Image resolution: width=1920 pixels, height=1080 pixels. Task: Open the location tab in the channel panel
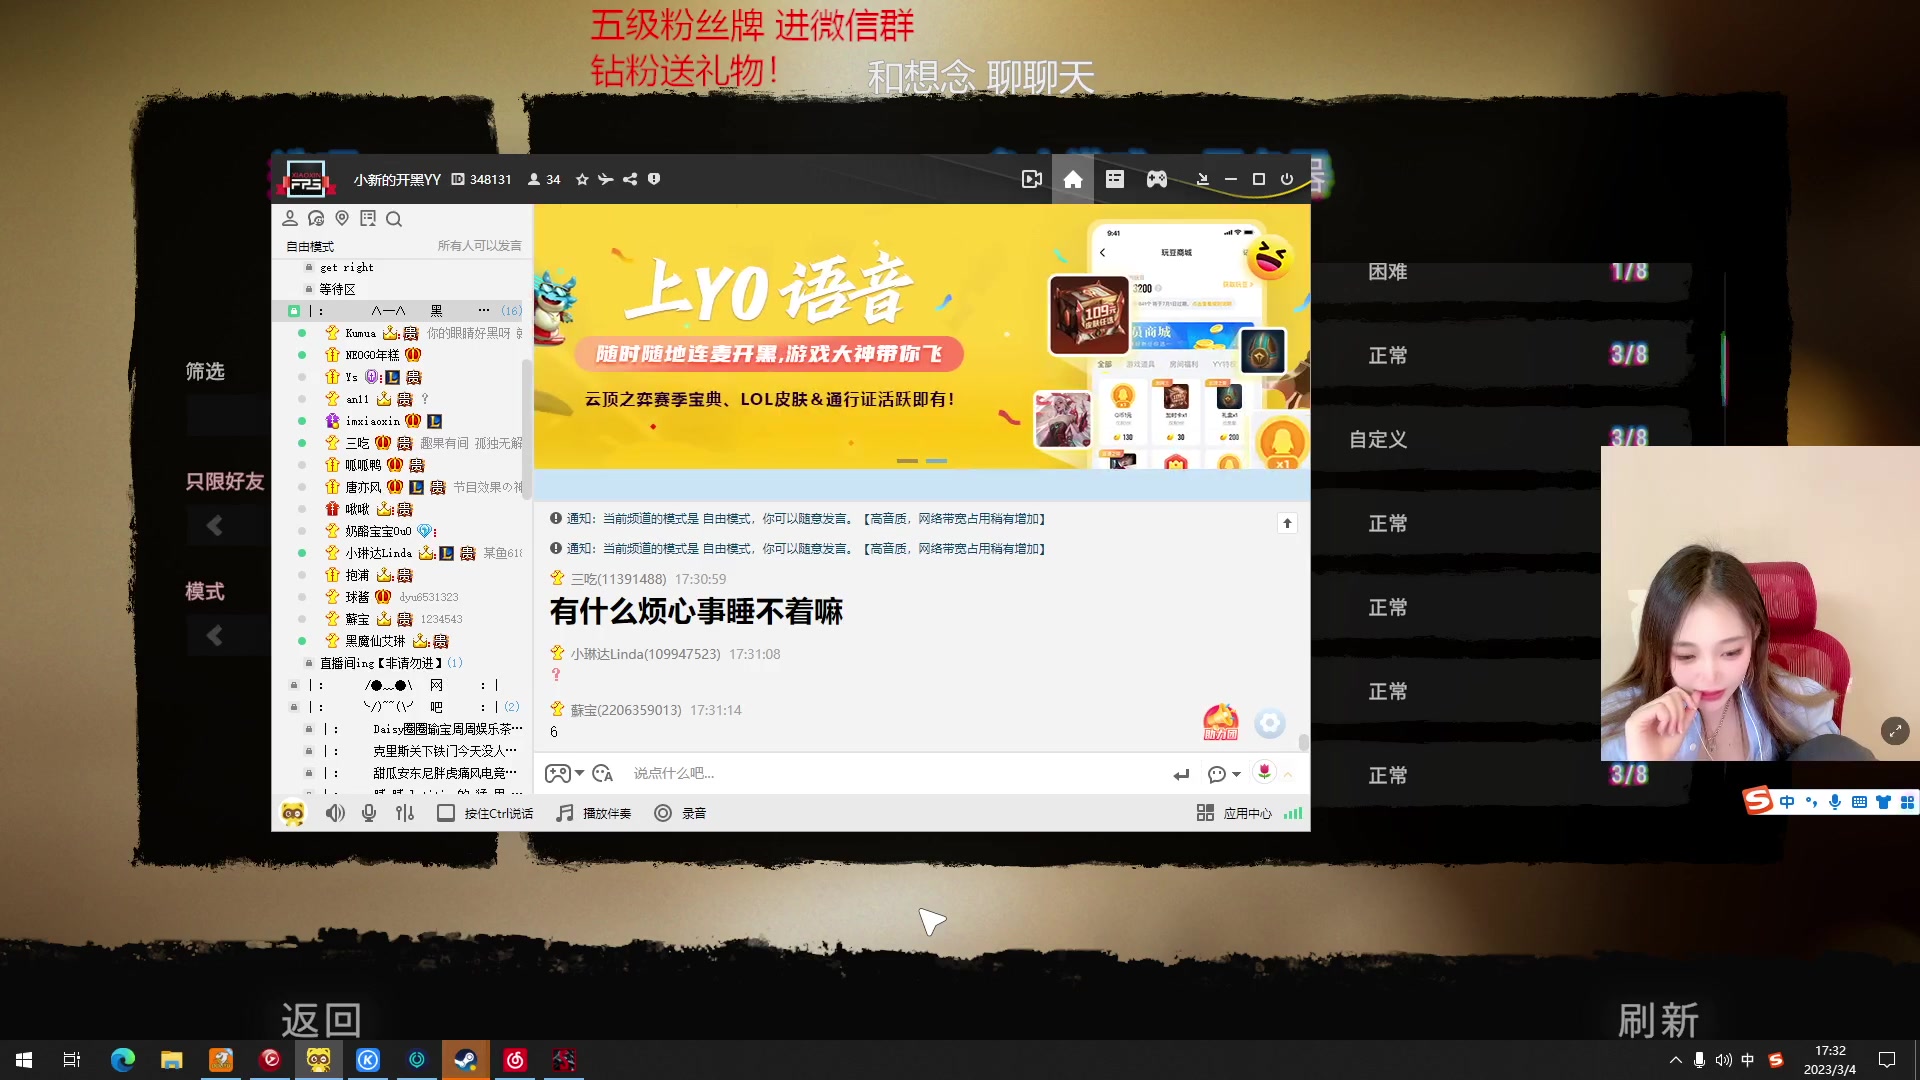pyautogui.click(x=342, y=219)
